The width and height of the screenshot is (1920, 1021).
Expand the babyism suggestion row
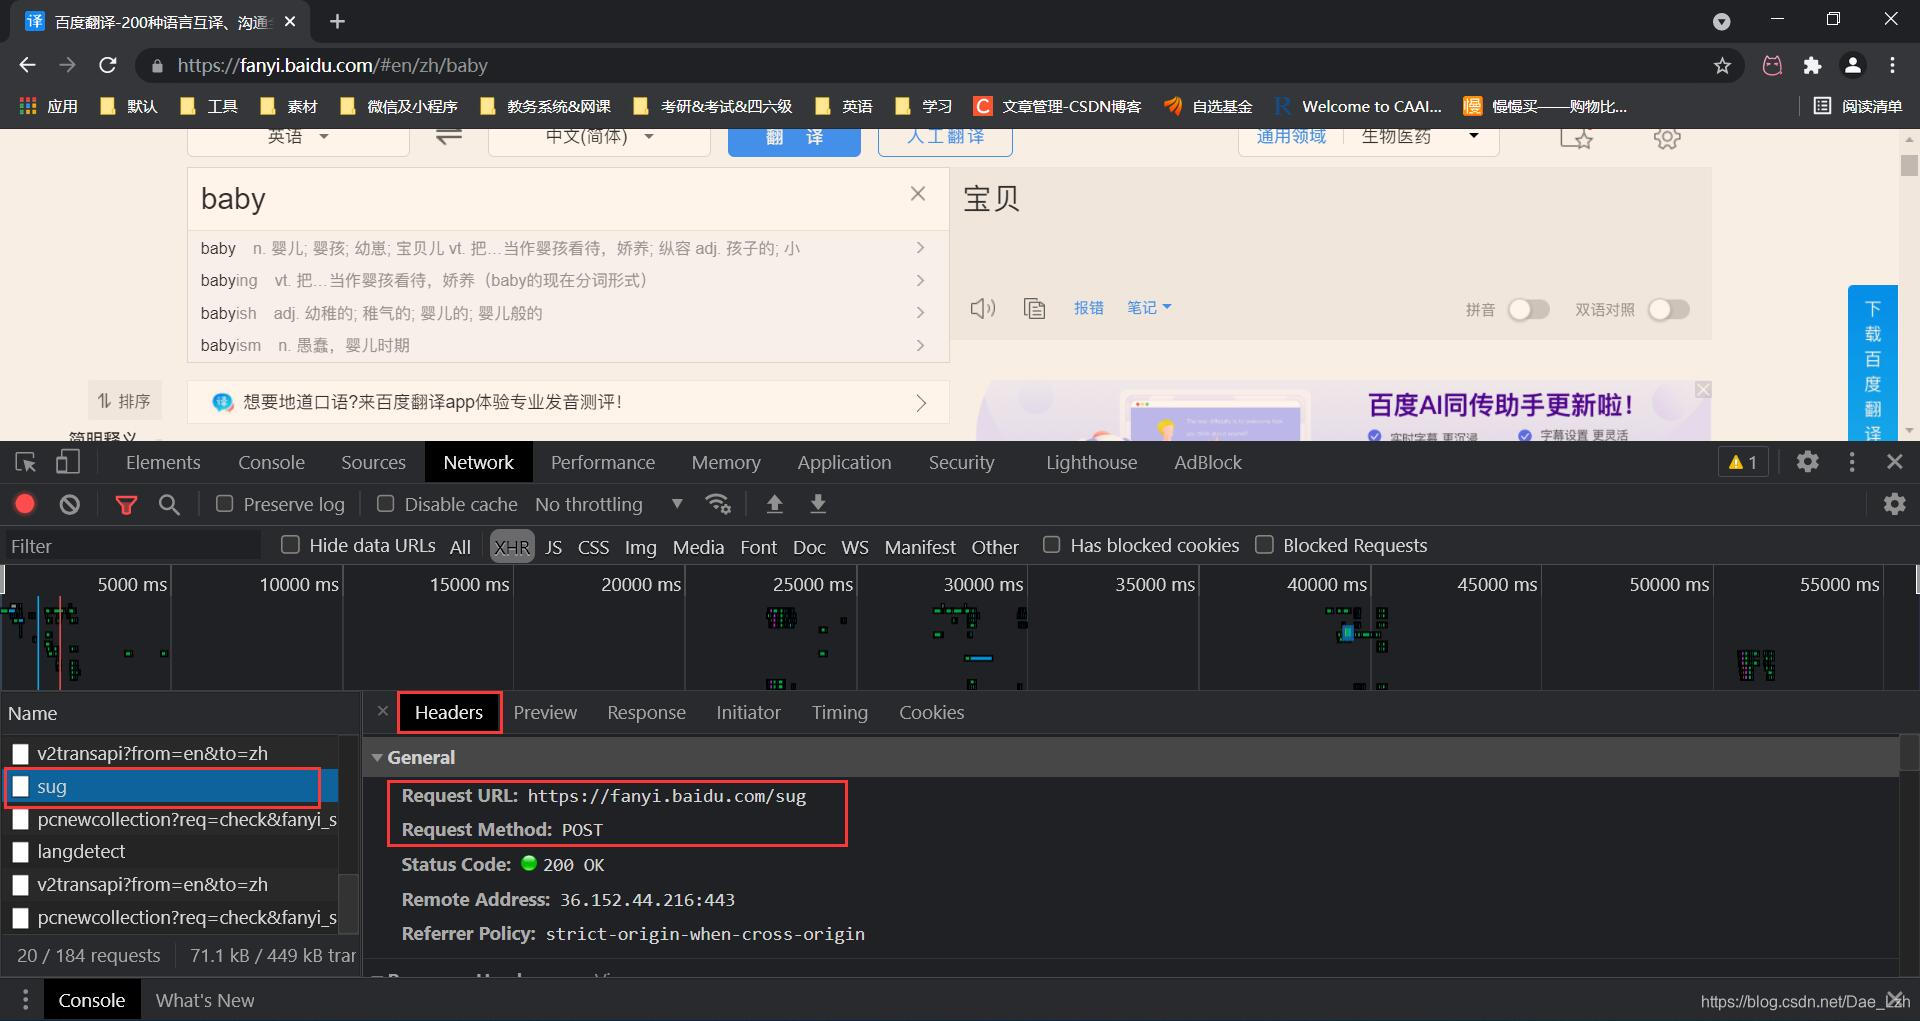coord(567,345)
